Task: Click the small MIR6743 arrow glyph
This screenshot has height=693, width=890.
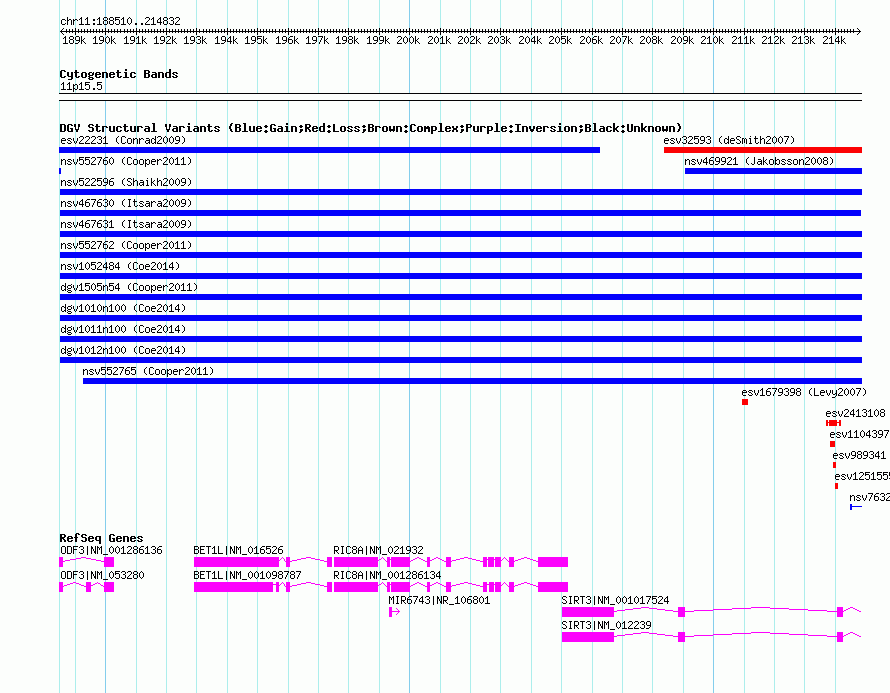Action: 394,612
